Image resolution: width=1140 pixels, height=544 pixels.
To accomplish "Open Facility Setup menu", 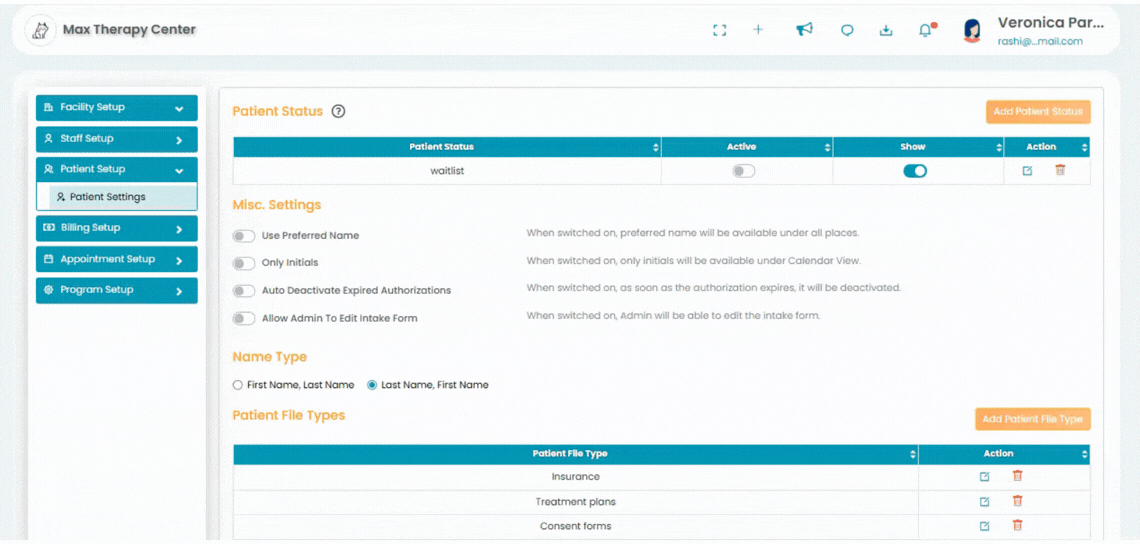I will coord(116,108).
